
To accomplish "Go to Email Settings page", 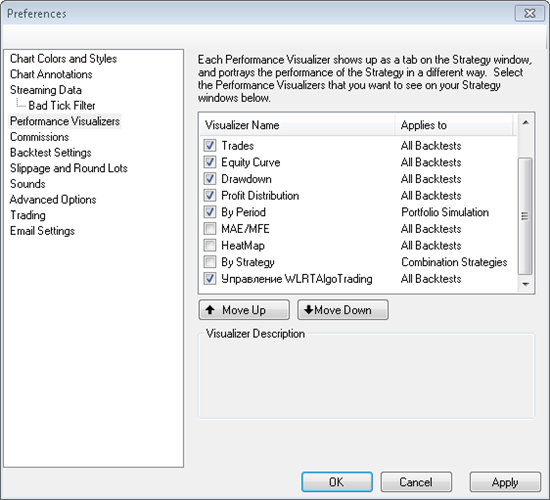I will tap(42, 231).
